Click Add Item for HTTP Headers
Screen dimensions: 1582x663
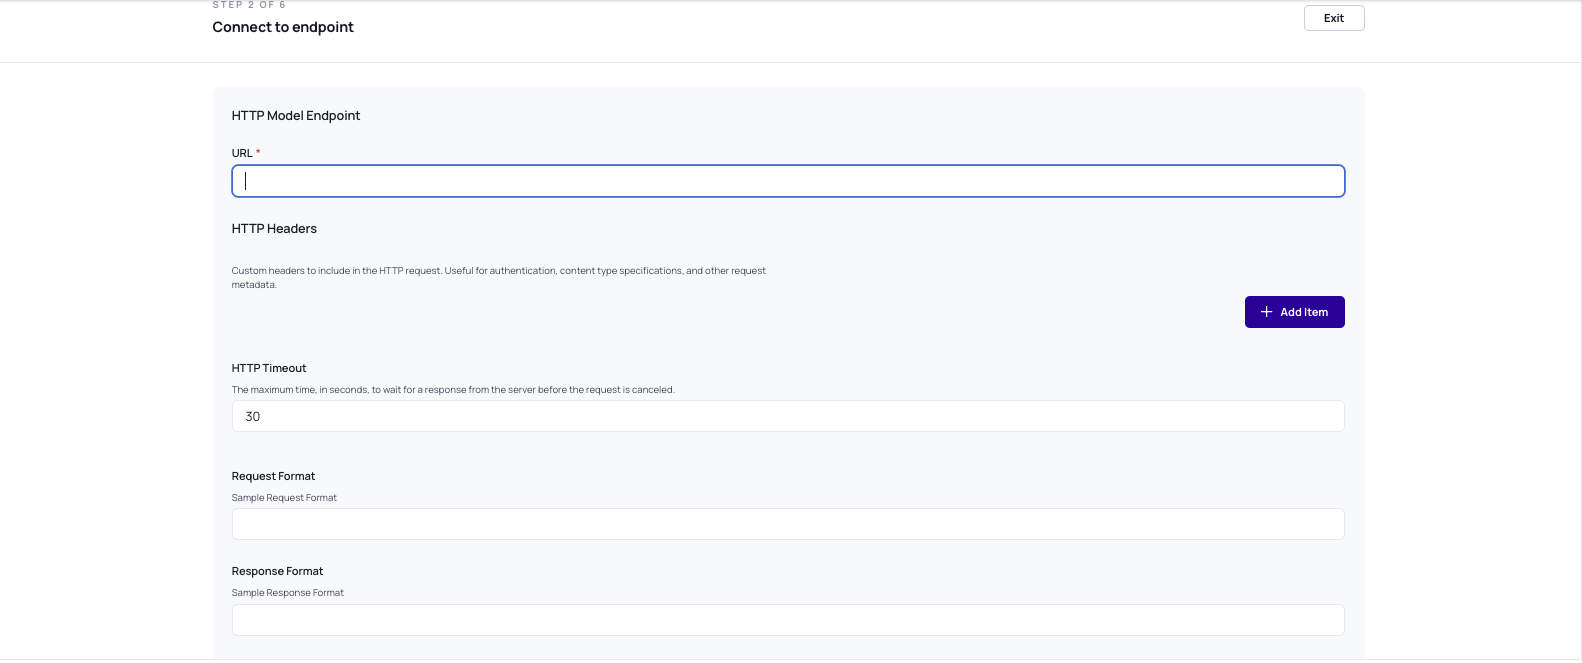click(x=1294, y=312)
